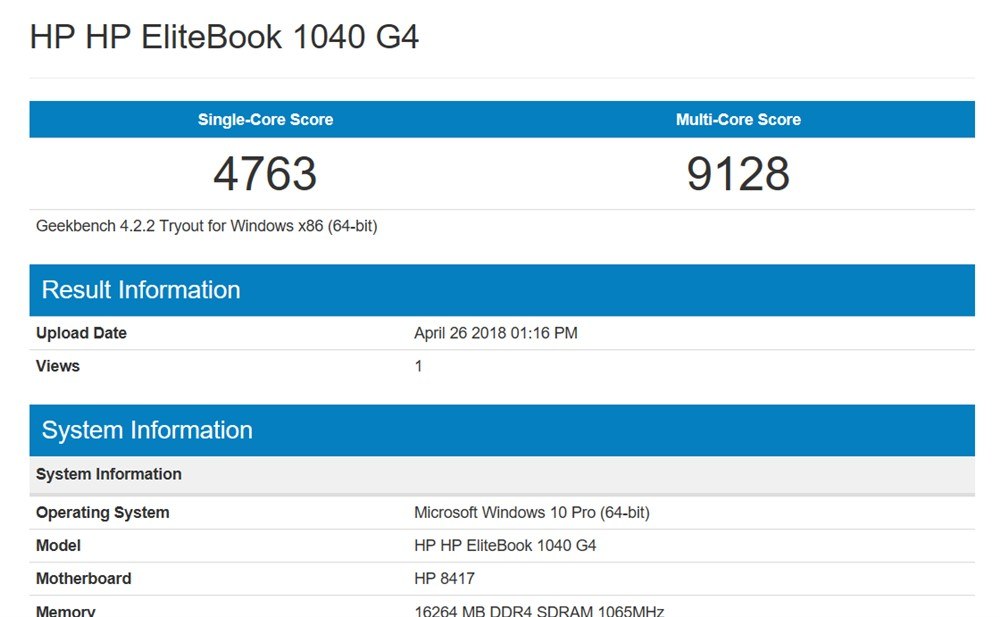Click the page title HP EliteBook 1040 G4
1000x617 pixels.
(224, 37)
